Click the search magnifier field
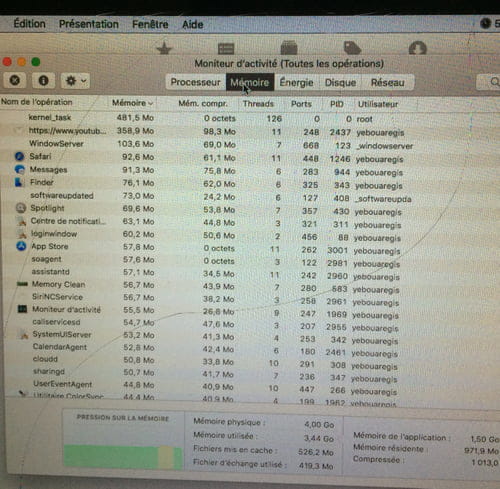The height and width of the screenshot is (489, 500). point(488,82)
